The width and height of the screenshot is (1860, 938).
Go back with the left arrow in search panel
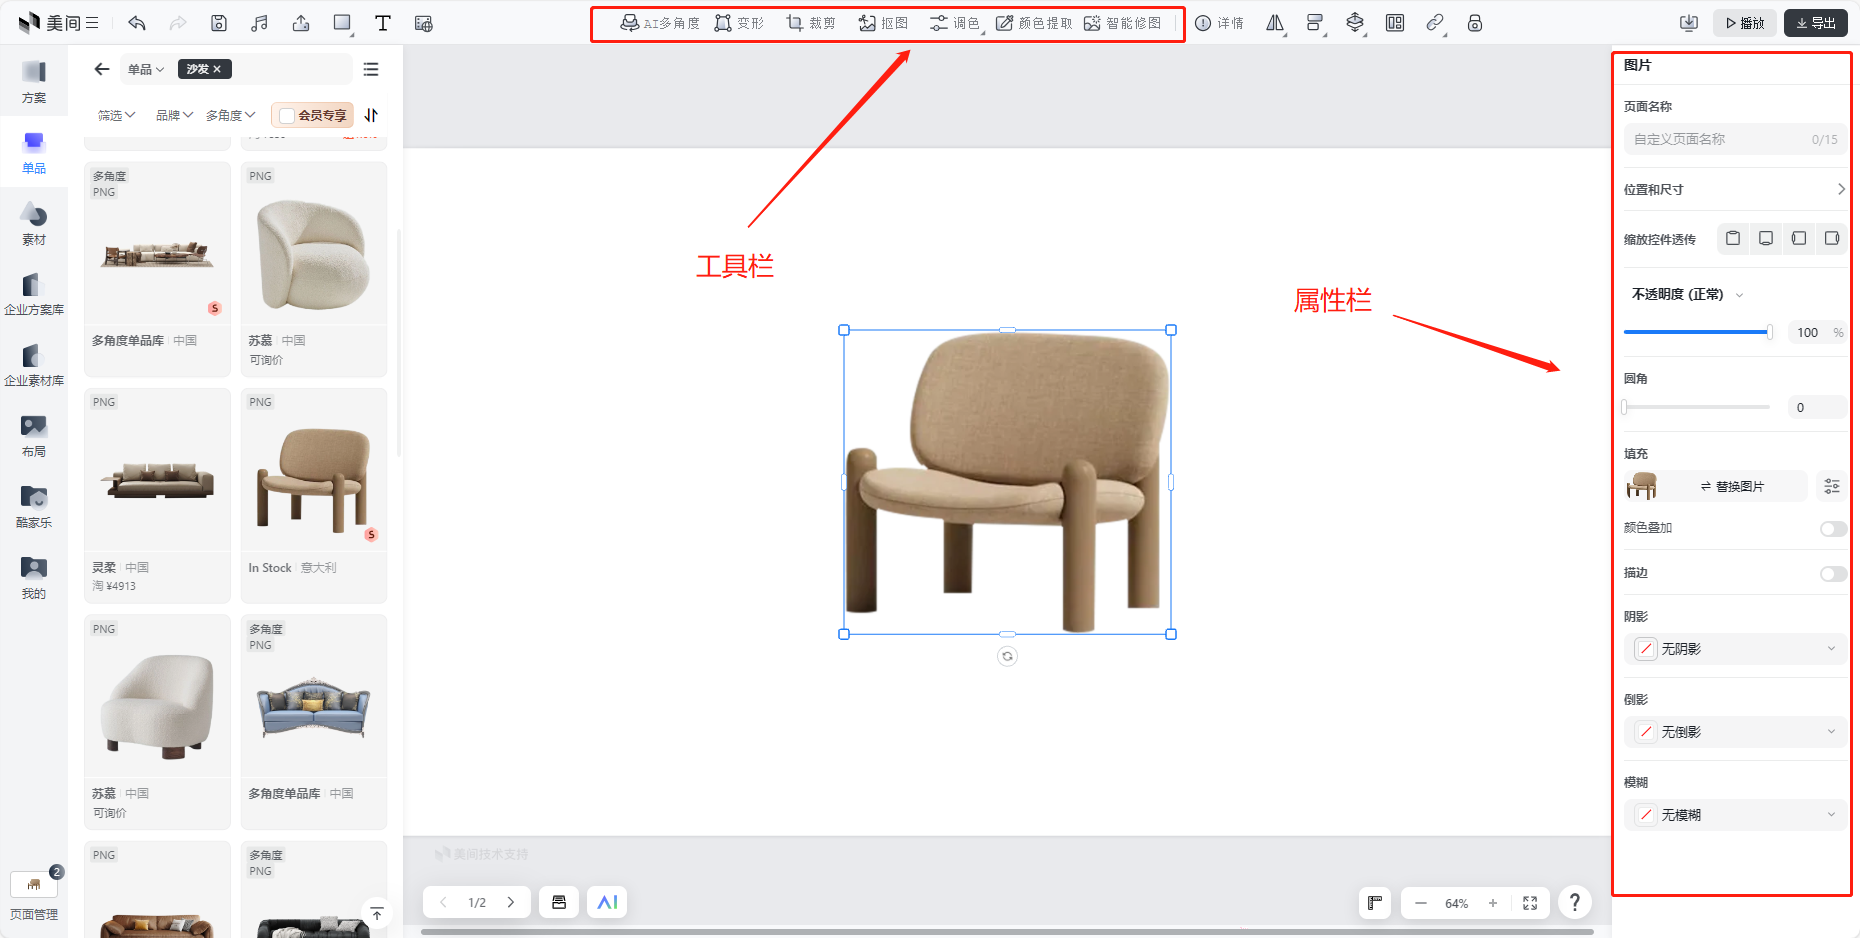102,69
